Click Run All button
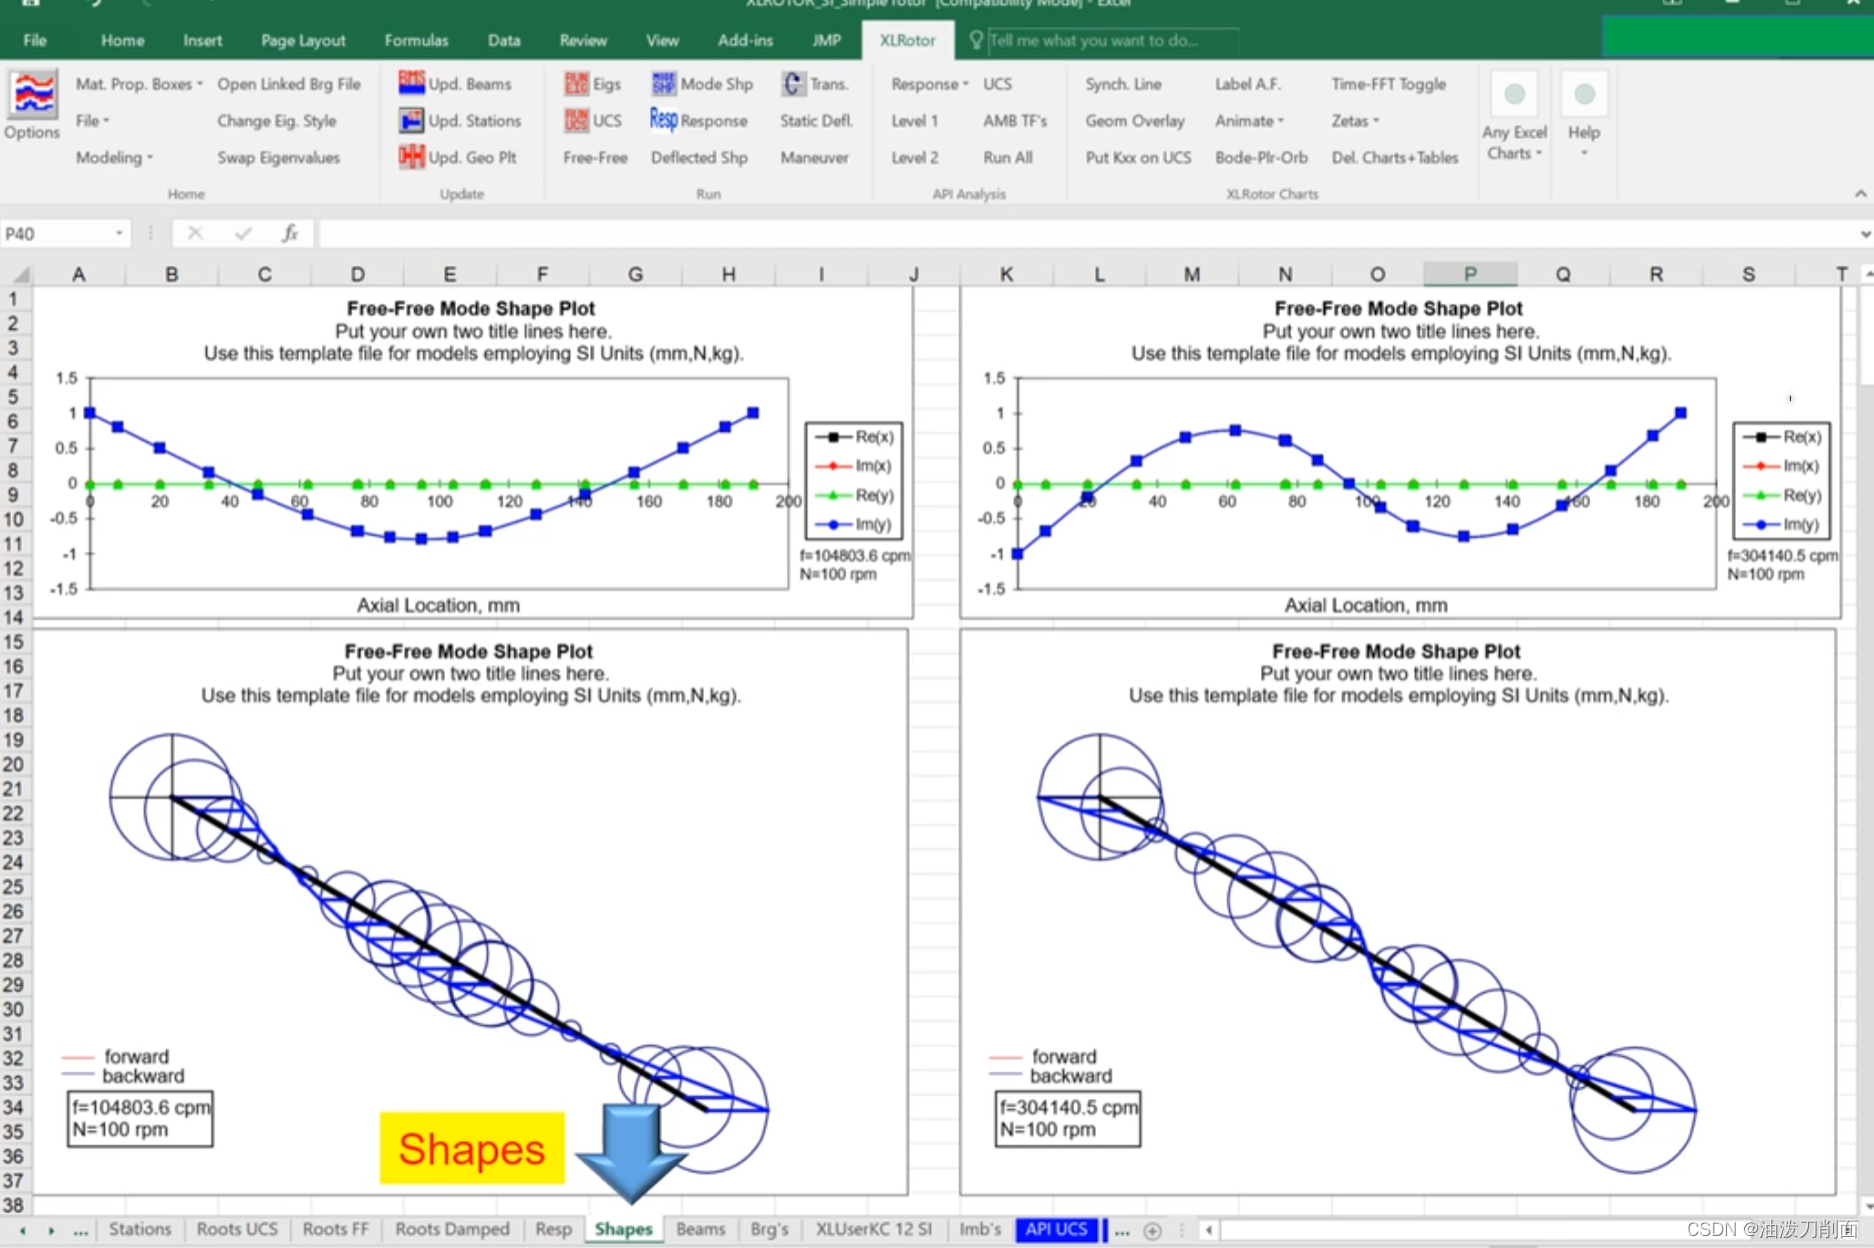1874x1248 pixels. pos(1007,158)
